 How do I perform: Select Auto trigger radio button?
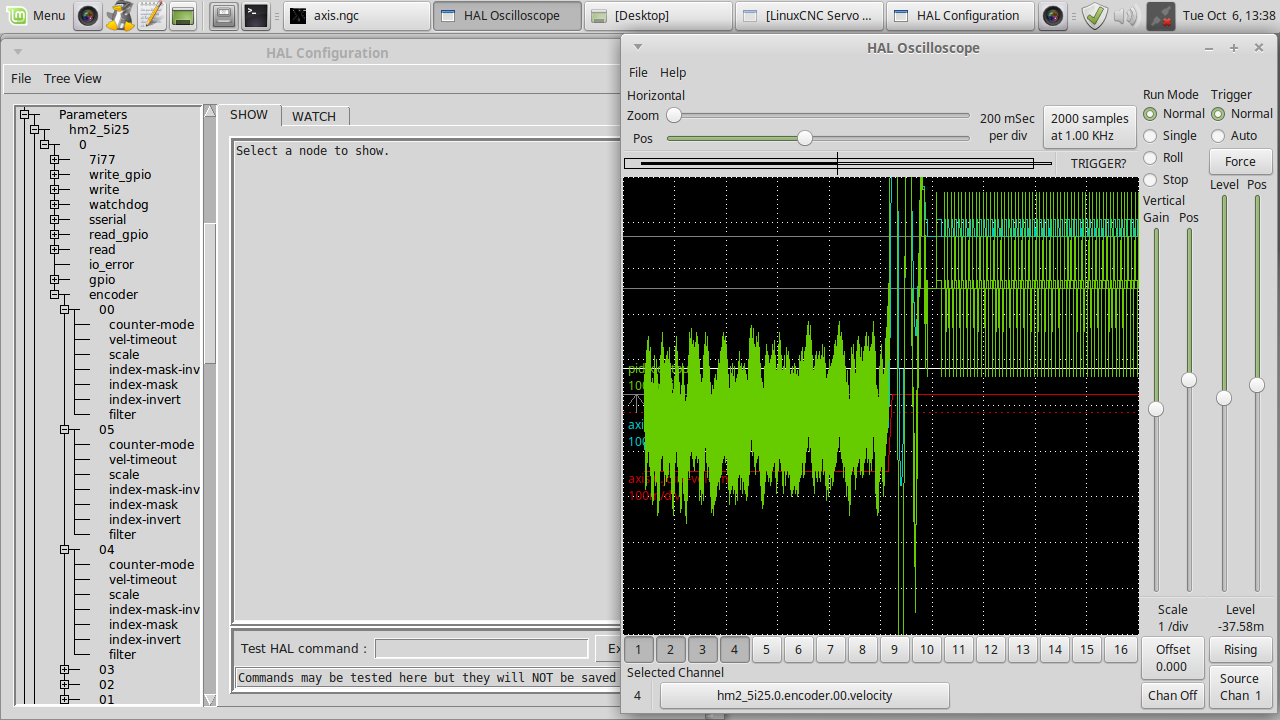click(x=1218, y=136)
